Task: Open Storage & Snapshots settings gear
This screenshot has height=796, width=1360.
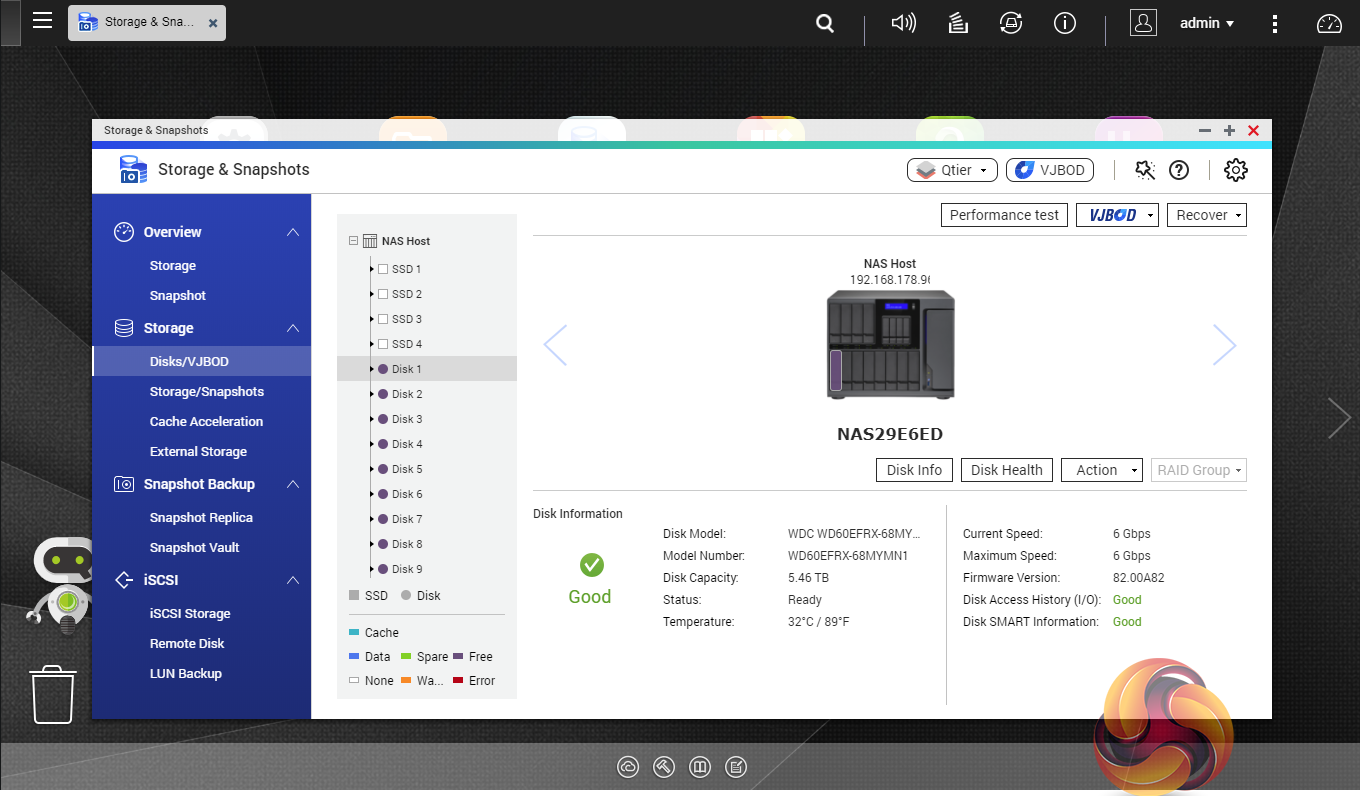Action: coord(1236,170)
